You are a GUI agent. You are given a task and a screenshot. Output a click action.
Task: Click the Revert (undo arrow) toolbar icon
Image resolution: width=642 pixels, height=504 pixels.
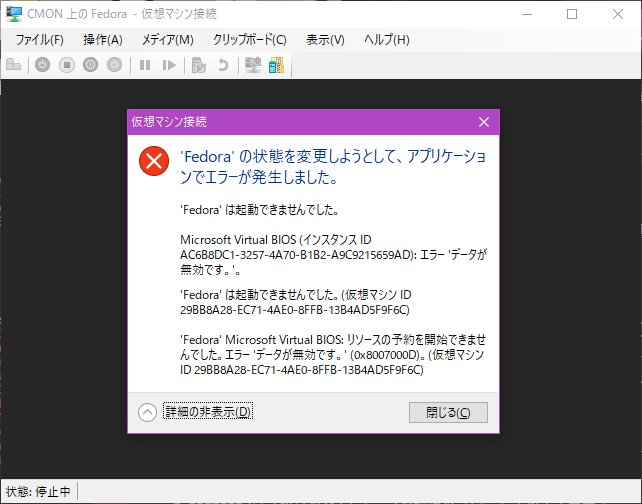click(x=222, y=65)
